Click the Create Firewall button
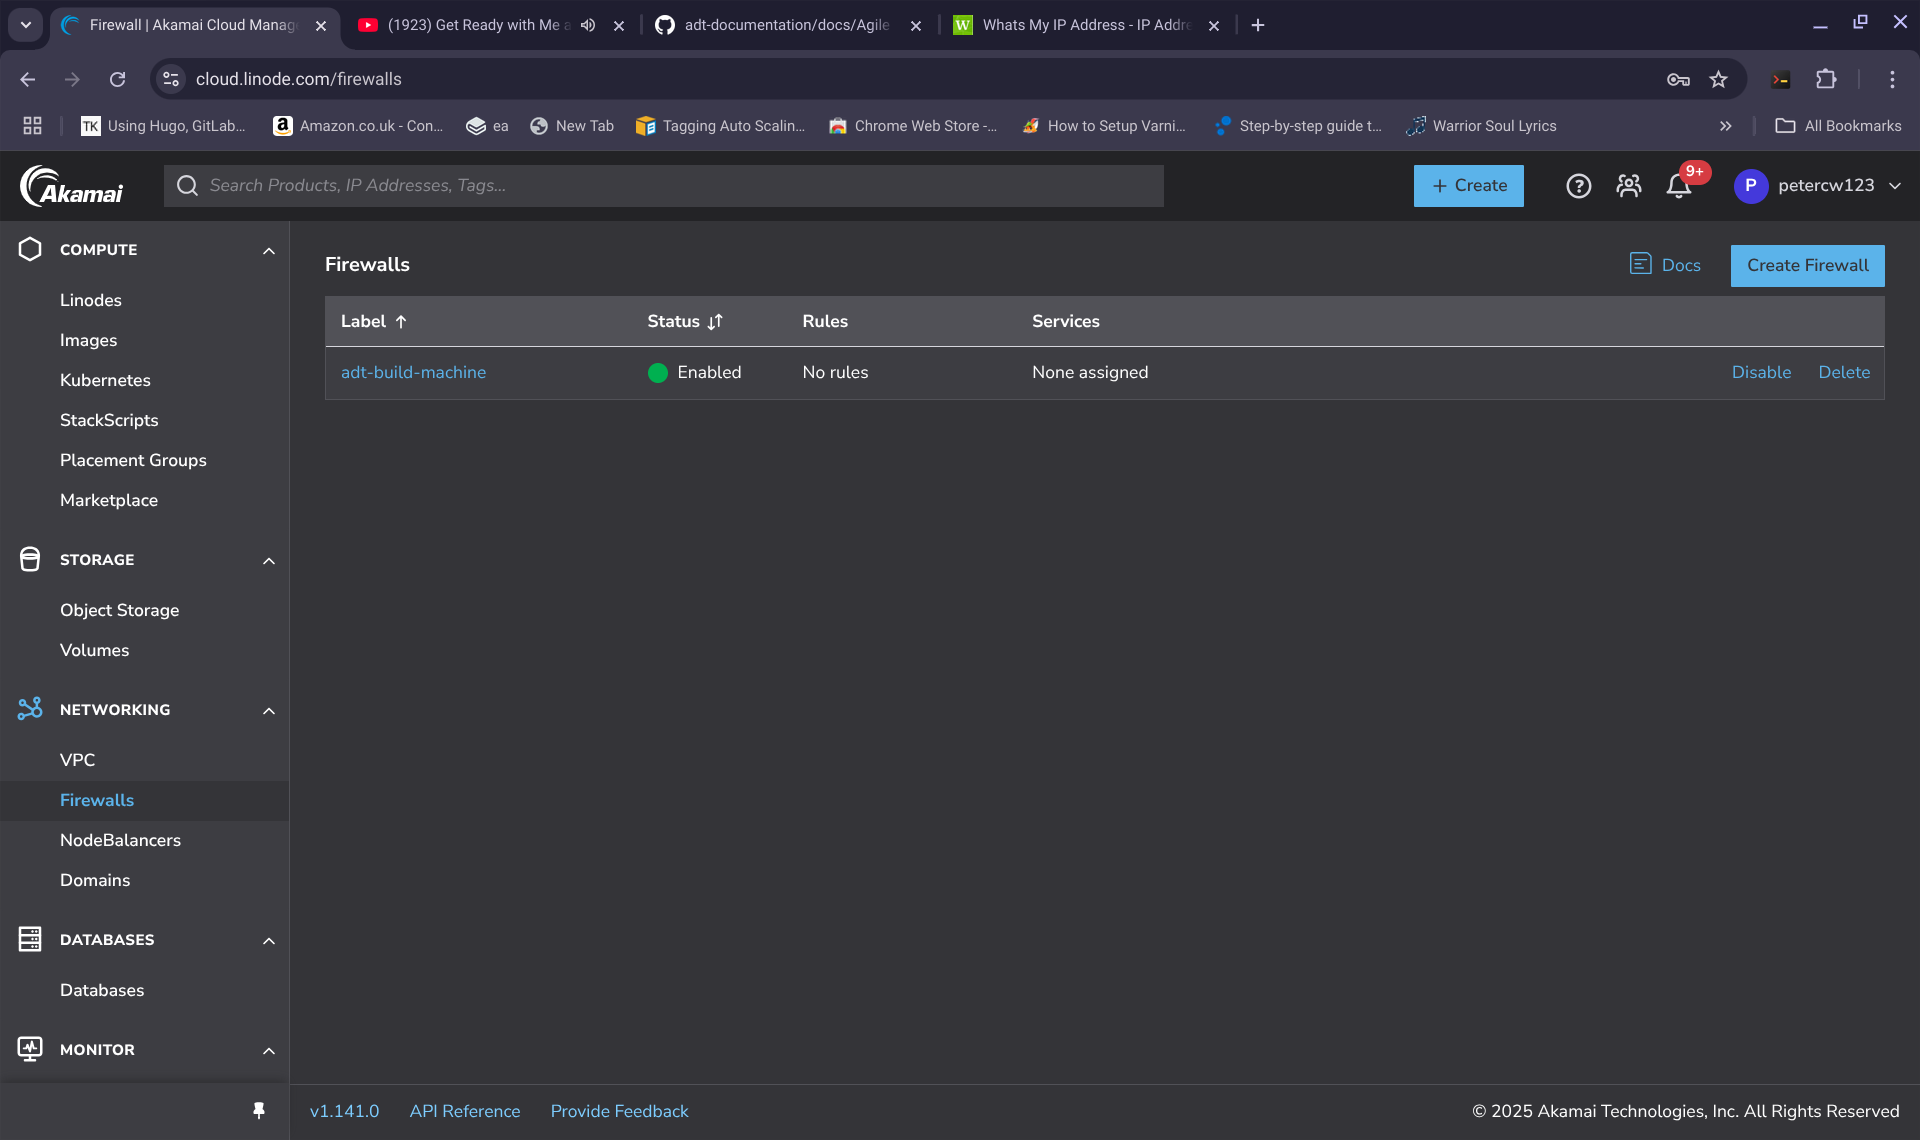Viewport: 1920px width, 1140px height. pos(1807,266)
